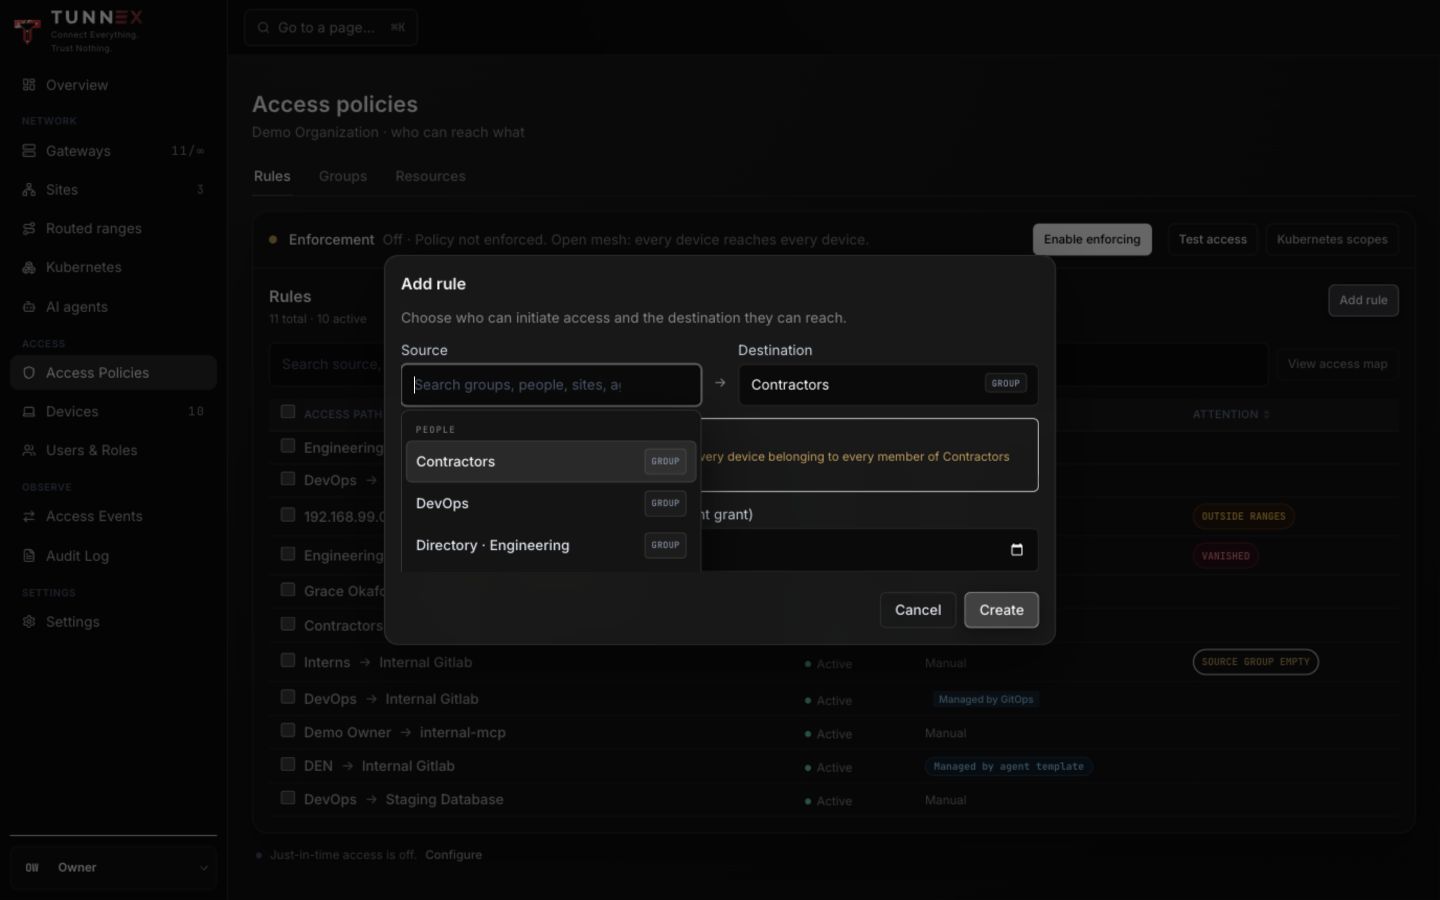
Task: Click the Add rule button in Rules panel
Action: (1363, 300)
